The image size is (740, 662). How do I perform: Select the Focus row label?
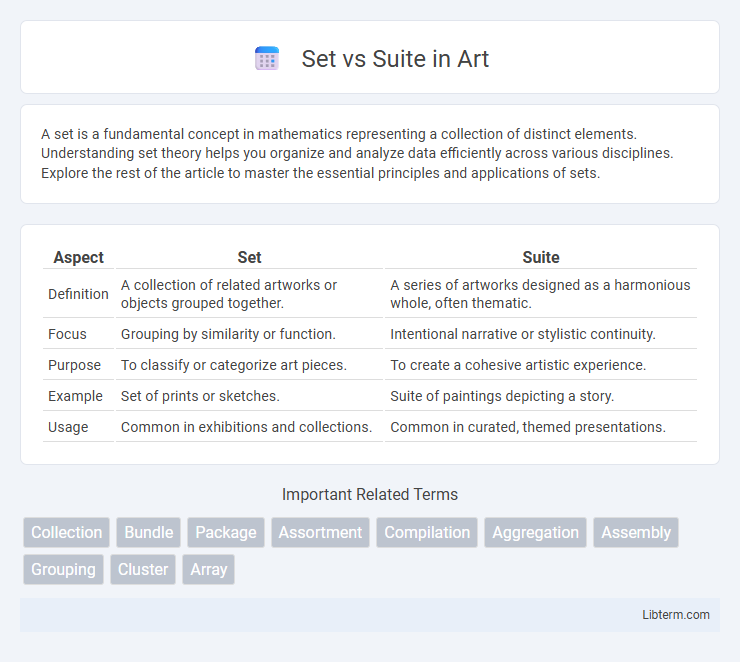tap(67, 334)
